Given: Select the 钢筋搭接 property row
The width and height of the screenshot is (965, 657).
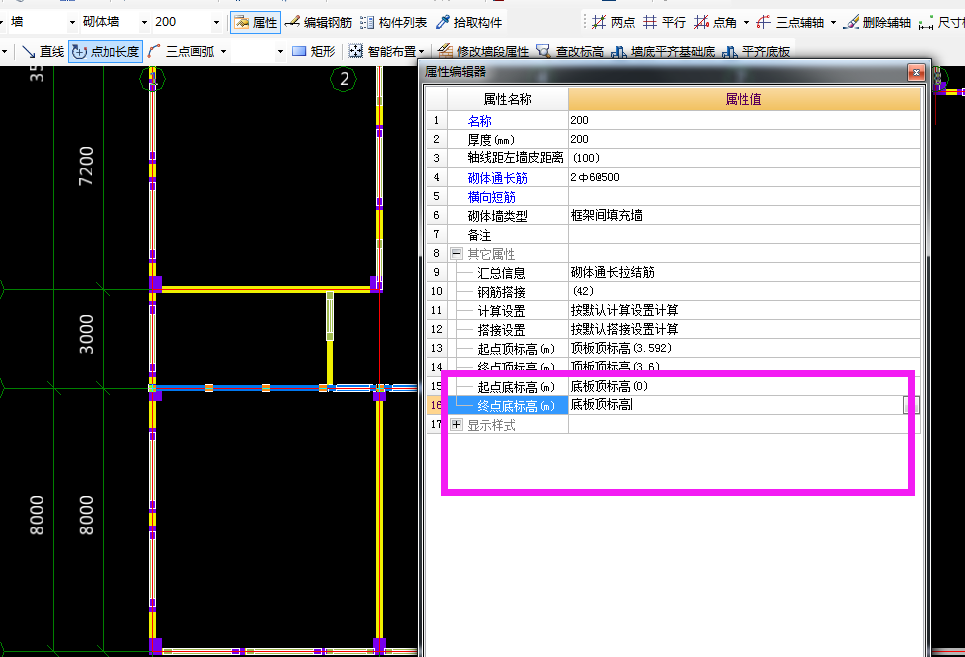Looking at the screenshot, I should 508,292.
